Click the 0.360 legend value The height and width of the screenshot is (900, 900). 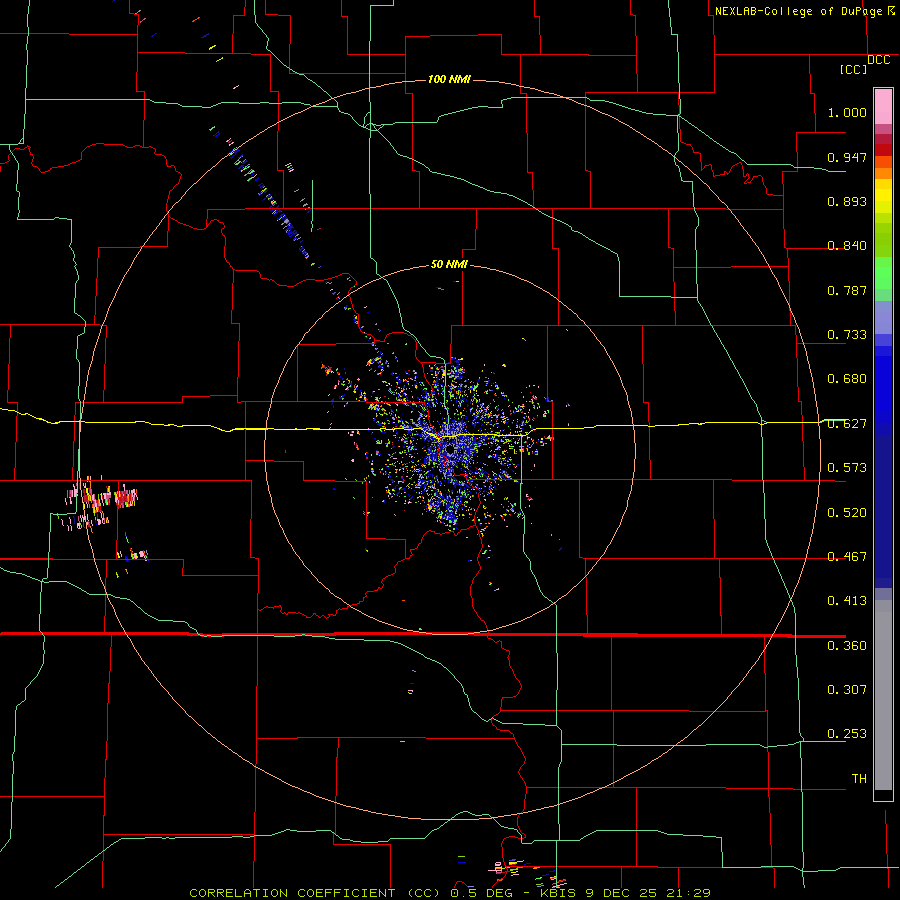847,646
